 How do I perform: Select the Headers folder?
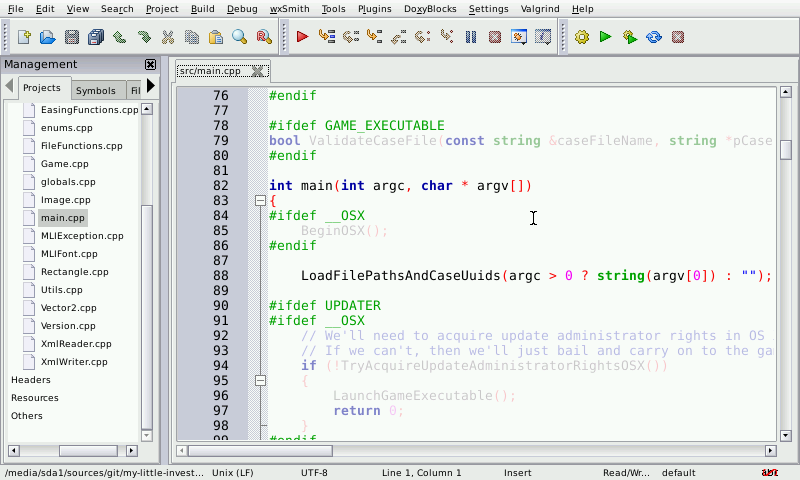point(31,380)
